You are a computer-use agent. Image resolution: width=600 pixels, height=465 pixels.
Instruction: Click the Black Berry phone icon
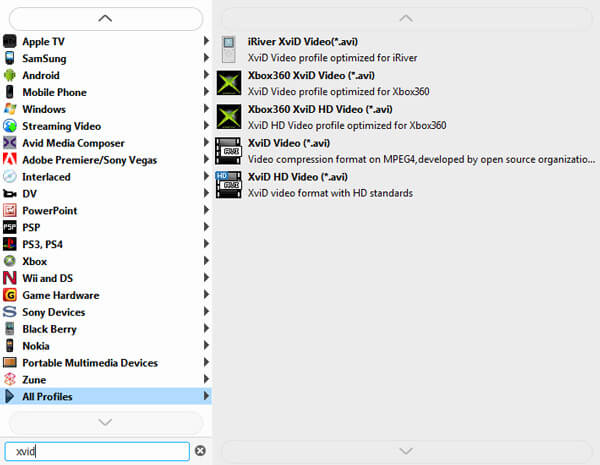tap(10, 329)
